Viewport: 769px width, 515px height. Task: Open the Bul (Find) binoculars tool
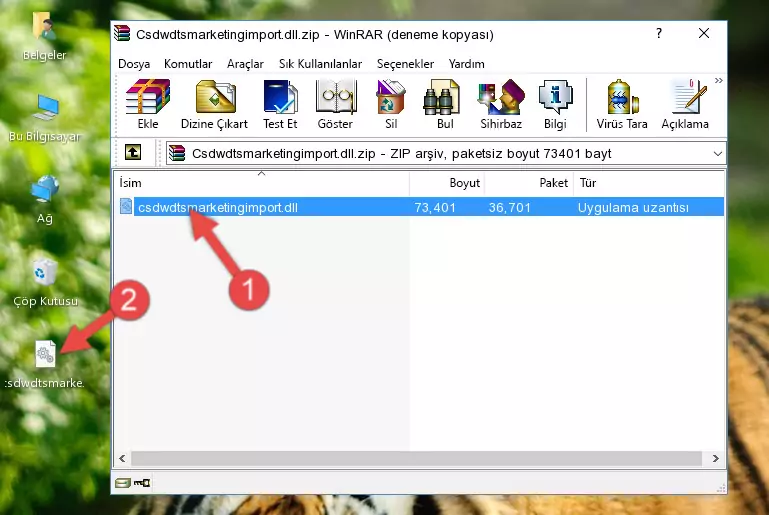point(445,104)
